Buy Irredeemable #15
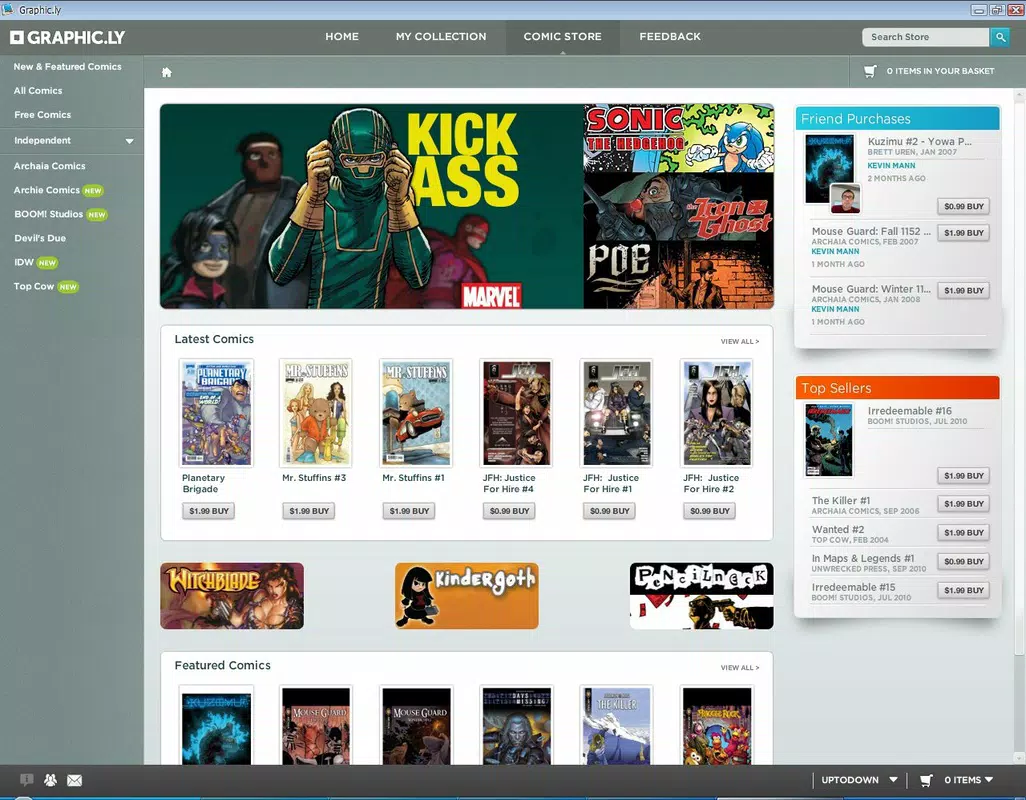The height and width of the screenshot is (800, 1026). [963, 590]
